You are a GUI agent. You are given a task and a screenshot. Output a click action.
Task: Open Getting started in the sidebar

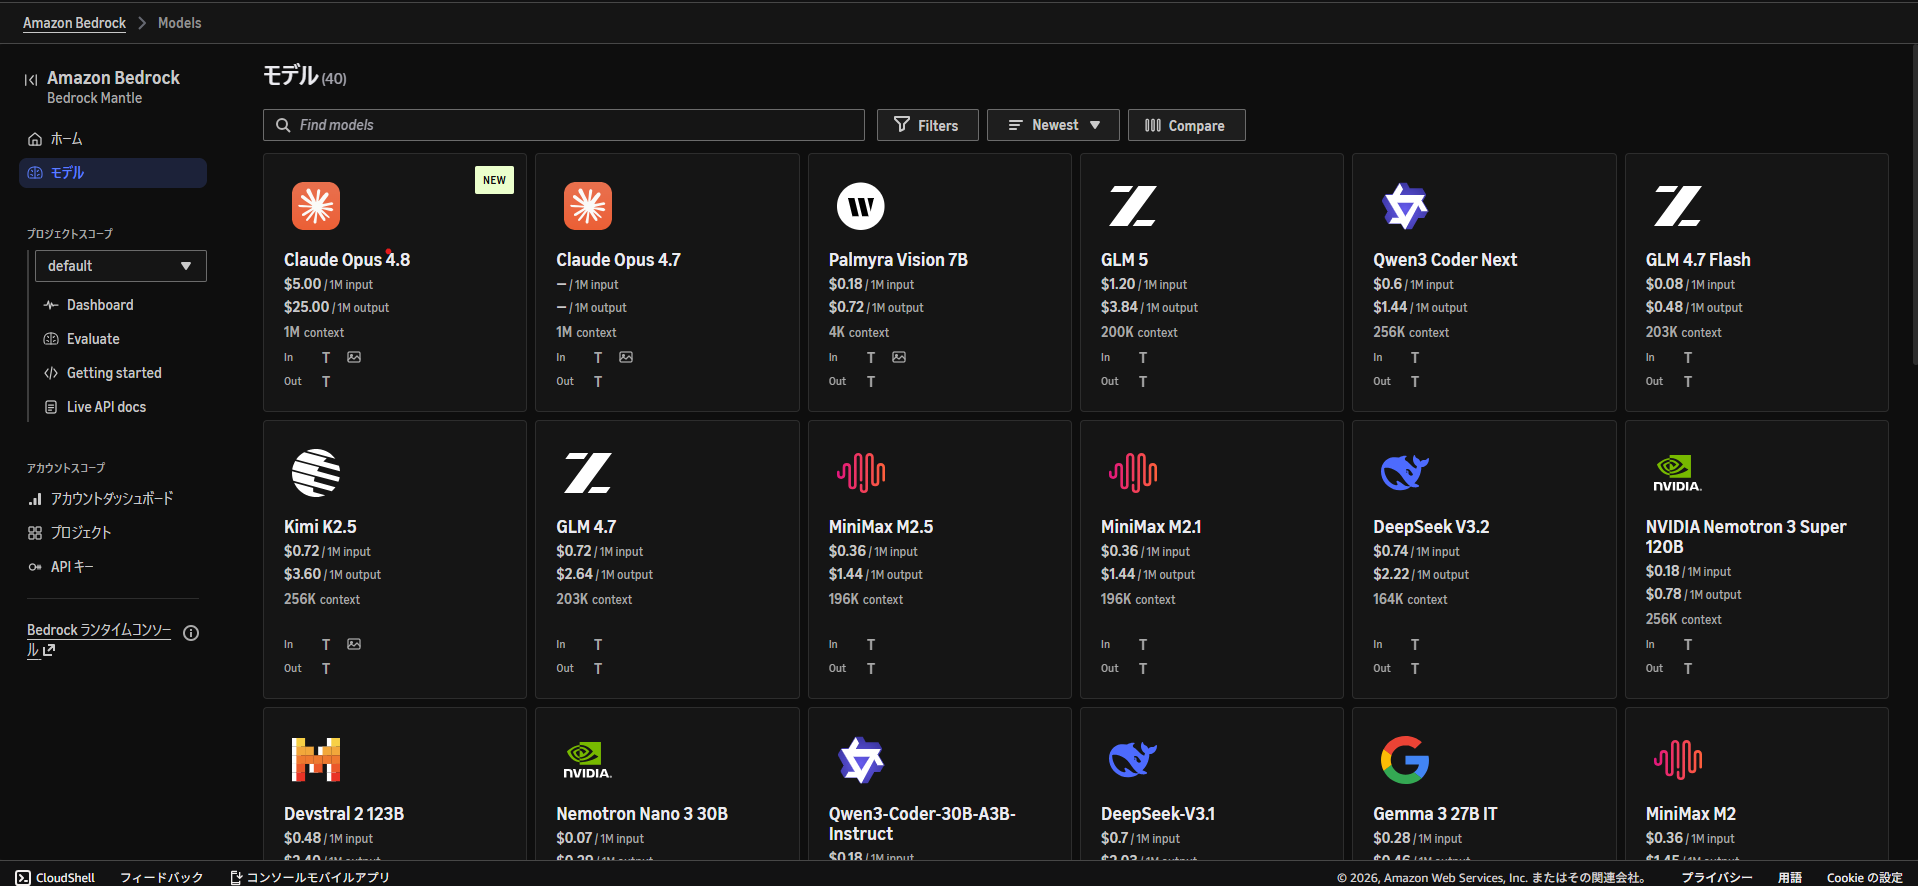tap(114, 373)
